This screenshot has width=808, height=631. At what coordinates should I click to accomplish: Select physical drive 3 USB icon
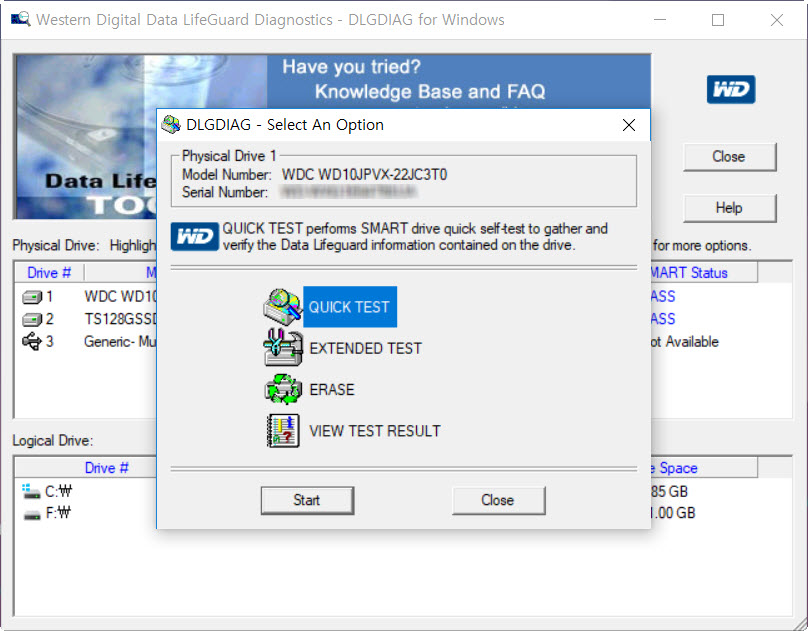coord(32,342)
